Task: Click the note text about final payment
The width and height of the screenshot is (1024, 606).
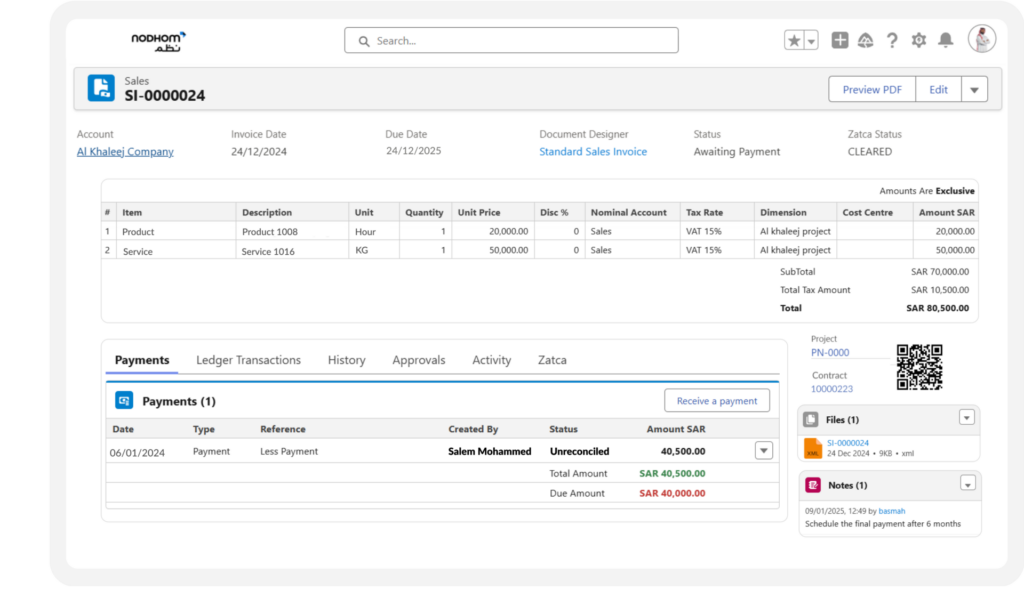Action: (x=883, y=524)
